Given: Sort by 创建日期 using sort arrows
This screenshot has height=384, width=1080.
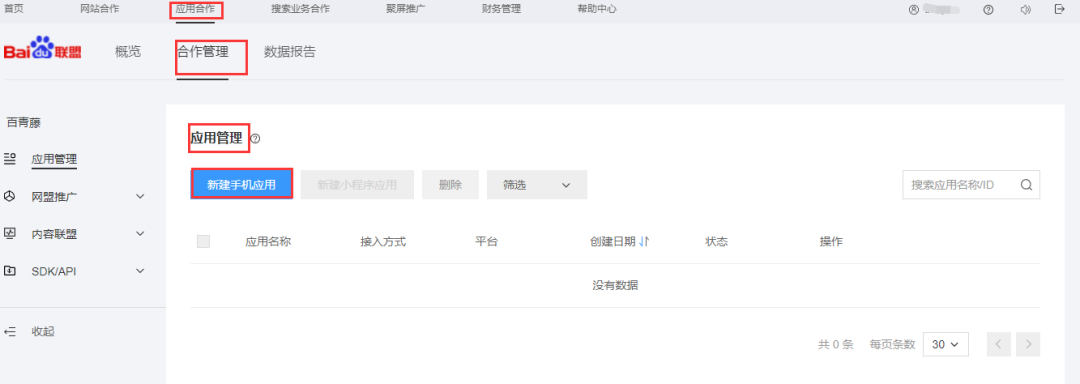Looking at the screenshot, I should coord(644,242).
